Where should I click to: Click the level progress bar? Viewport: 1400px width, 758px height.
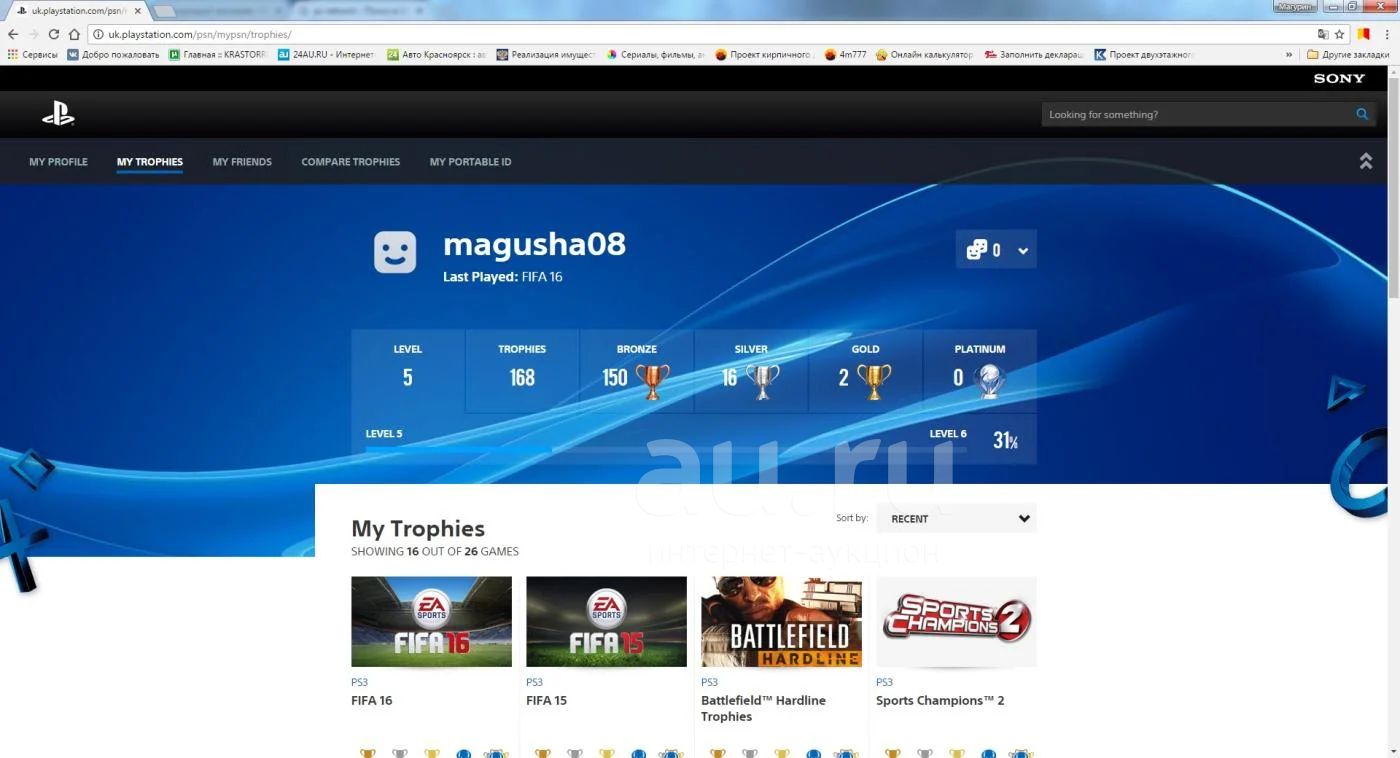point(665,450)
